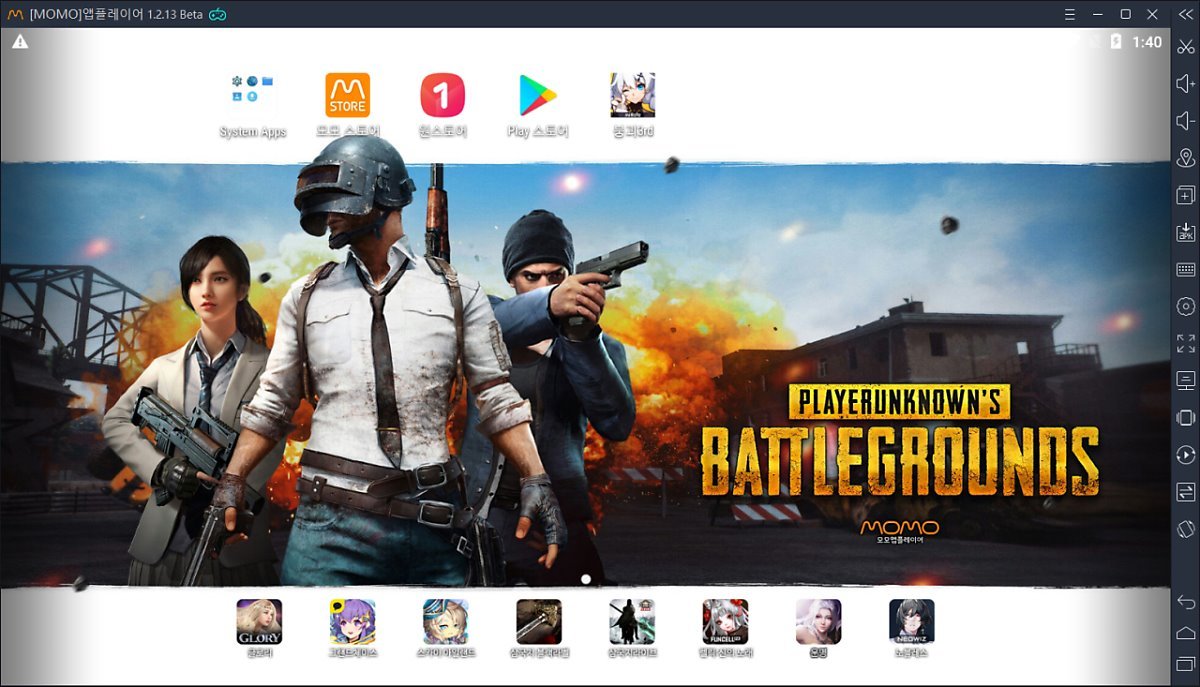Select the carousel page indicator dot
This screenshot has width=1200, height=687.
tap(584, 578)
